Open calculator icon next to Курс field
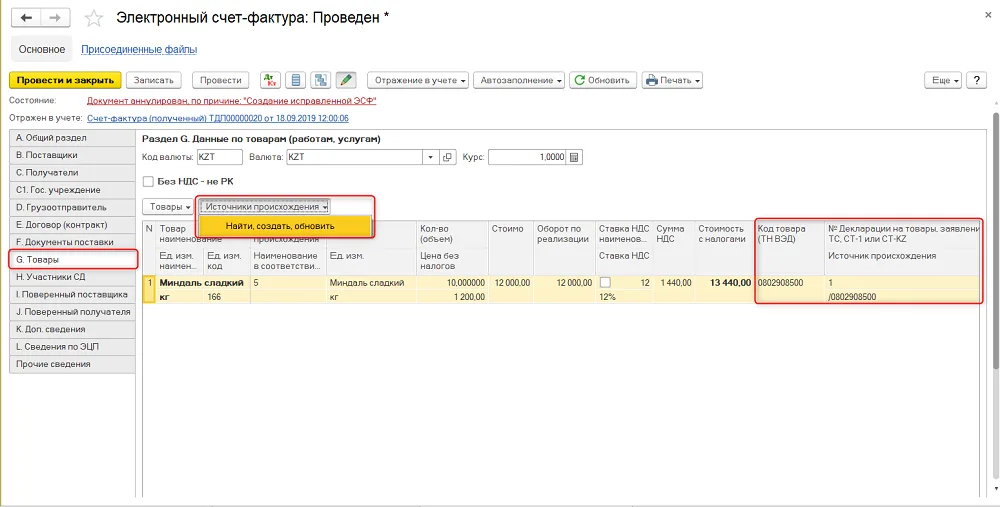Image resolution: width=1000 pixels, height=507 pixels. 574,157
